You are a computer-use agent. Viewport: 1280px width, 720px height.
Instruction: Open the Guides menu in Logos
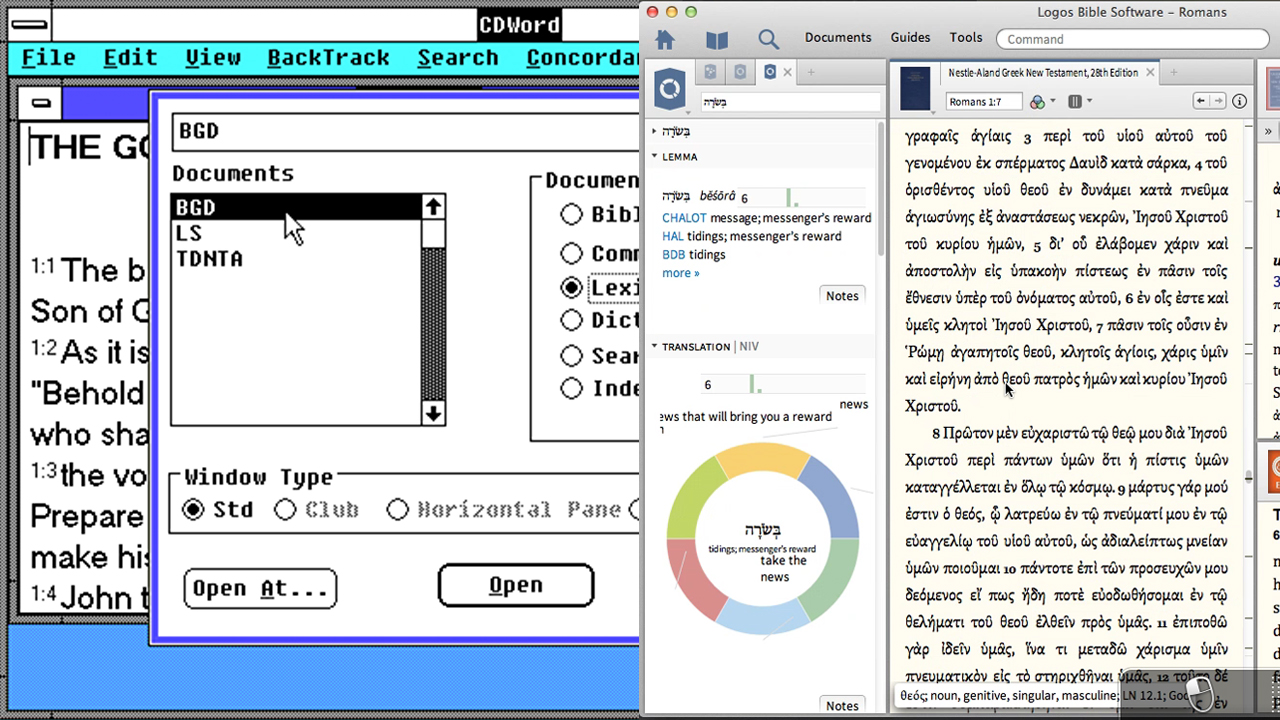pos(910,38)
